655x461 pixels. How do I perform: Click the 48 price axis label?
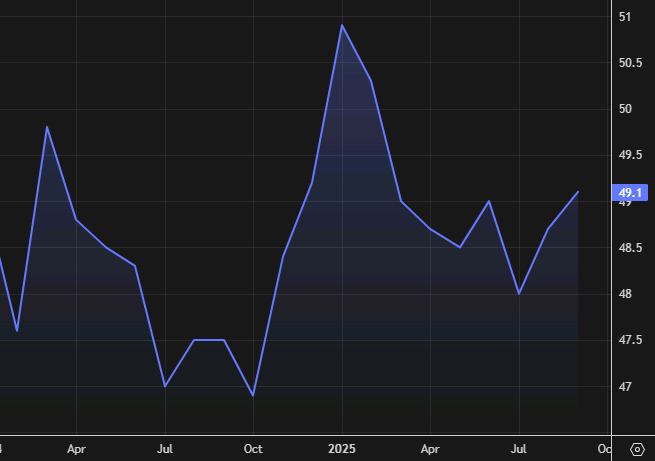[x=625, y=294]
